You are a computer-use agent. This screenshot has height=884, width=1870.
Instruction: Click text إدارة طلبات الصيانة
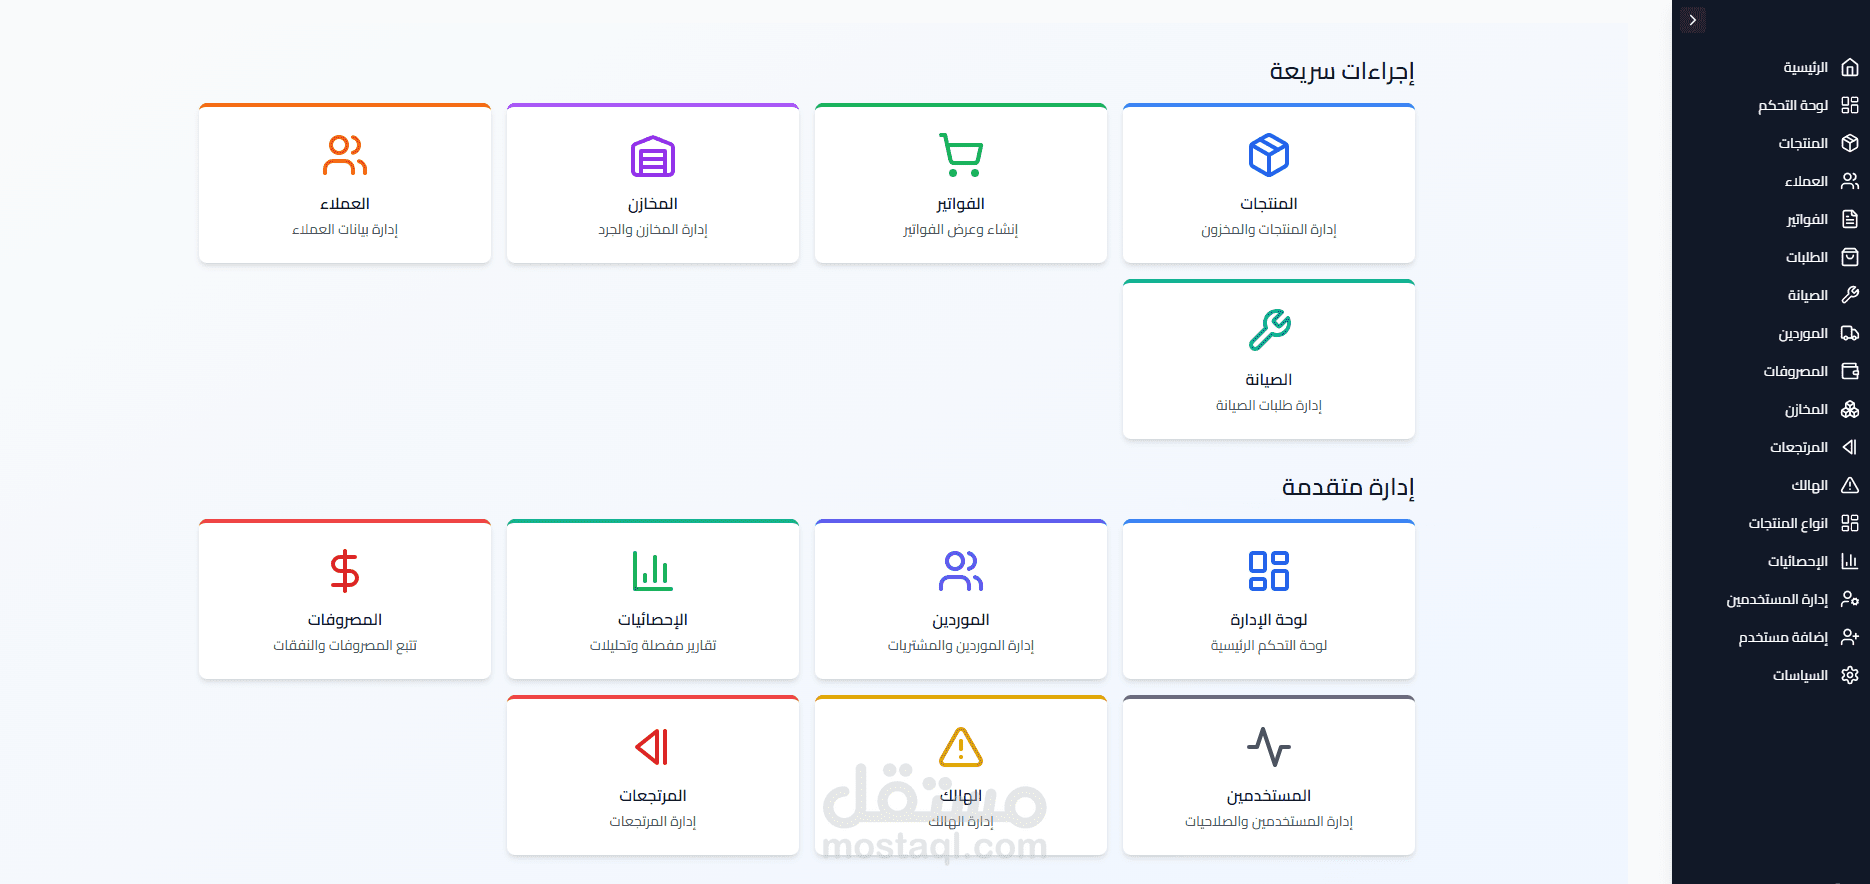pos(1269,406)
